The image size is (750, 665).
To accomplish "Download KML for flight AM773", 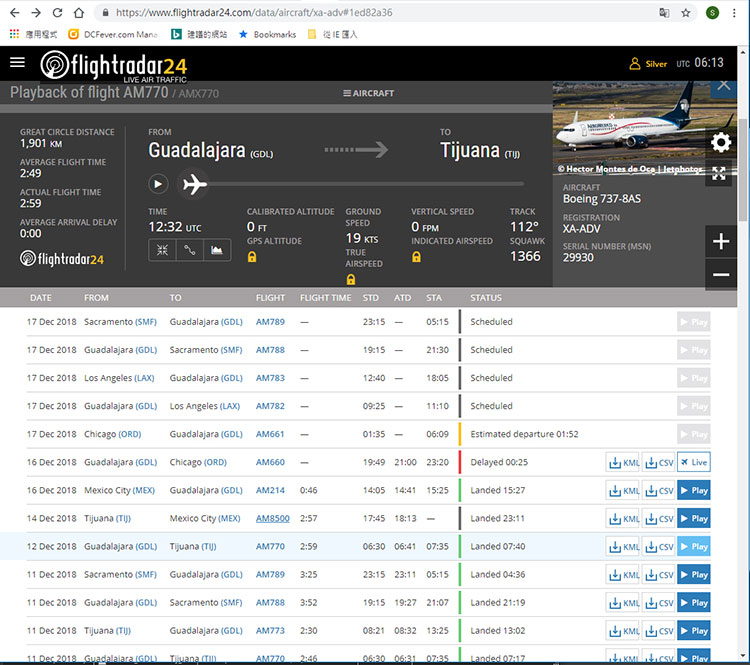I will (x=623, y=632).
